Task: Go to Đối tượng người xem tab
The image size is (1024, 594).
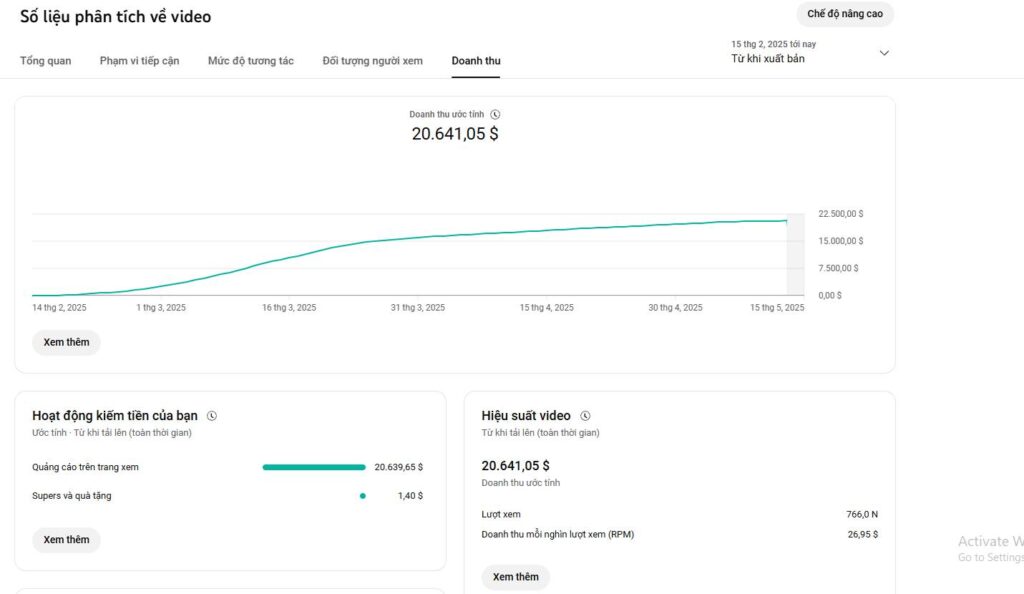Action: 372,61
